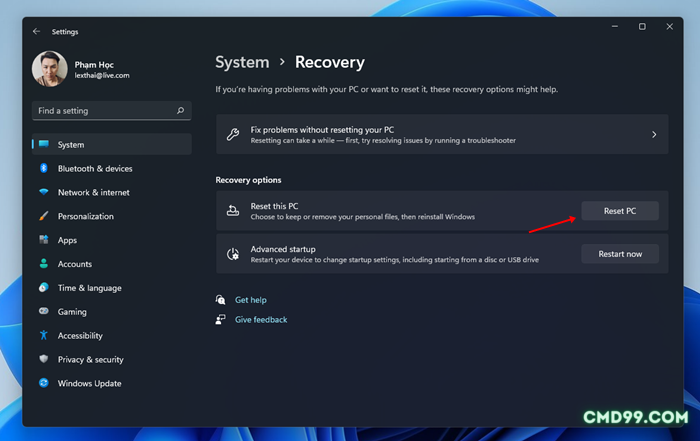The width and height of the screenshot is (700, 441).
Task: Click the Reset PC button
Action: (x=620, y=211)
